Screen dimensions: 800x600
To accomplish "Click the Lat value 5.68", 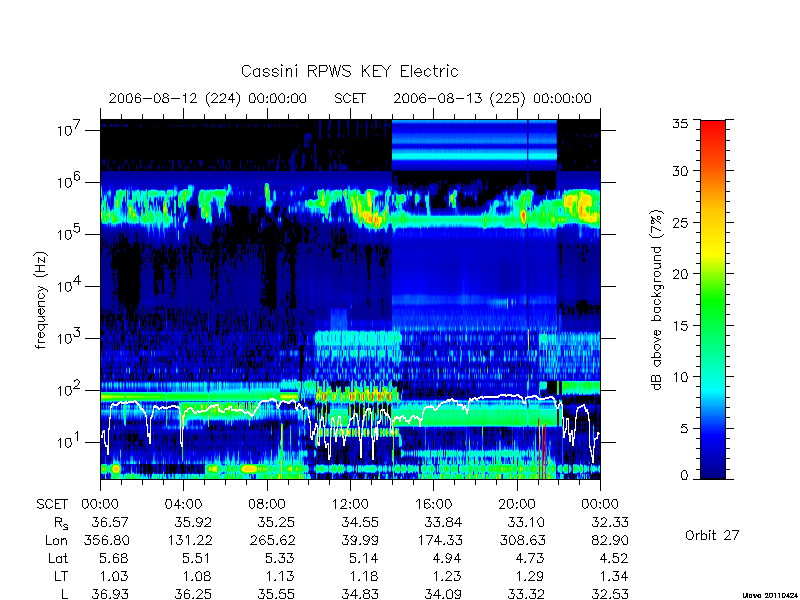I will (114, 558).
